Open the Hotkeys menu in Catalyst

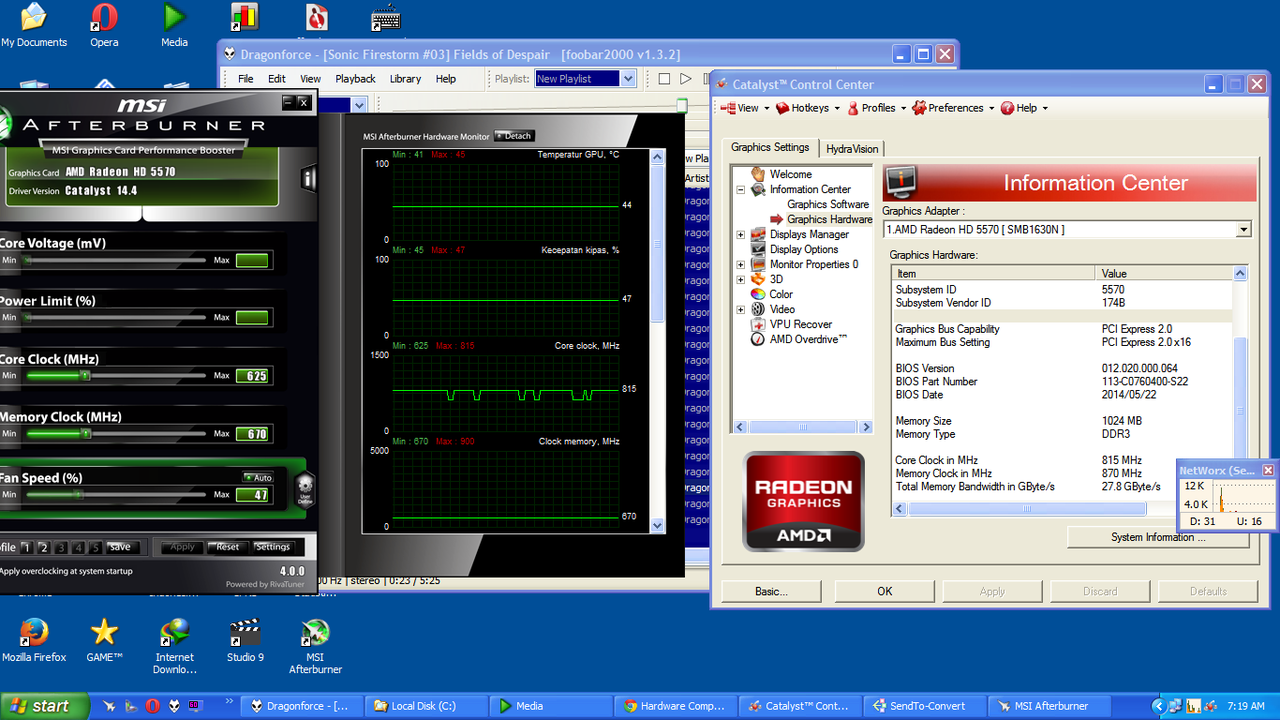[808, 108]
